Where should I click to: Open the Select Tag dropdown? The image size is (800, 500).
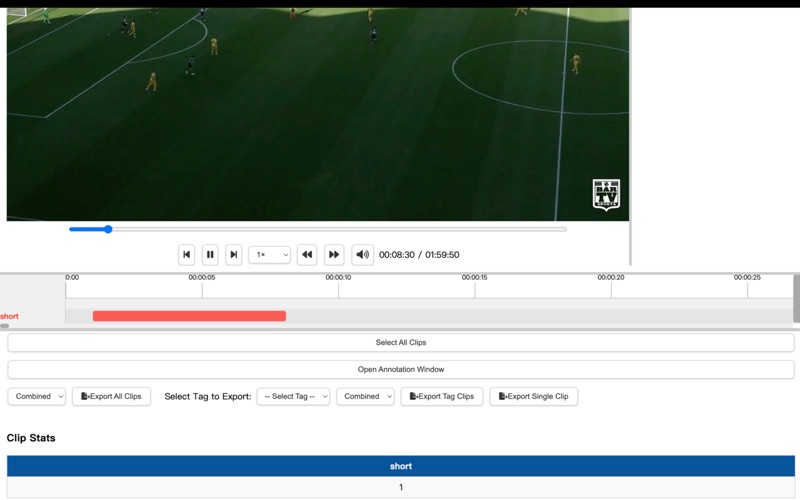click(293, 396)
